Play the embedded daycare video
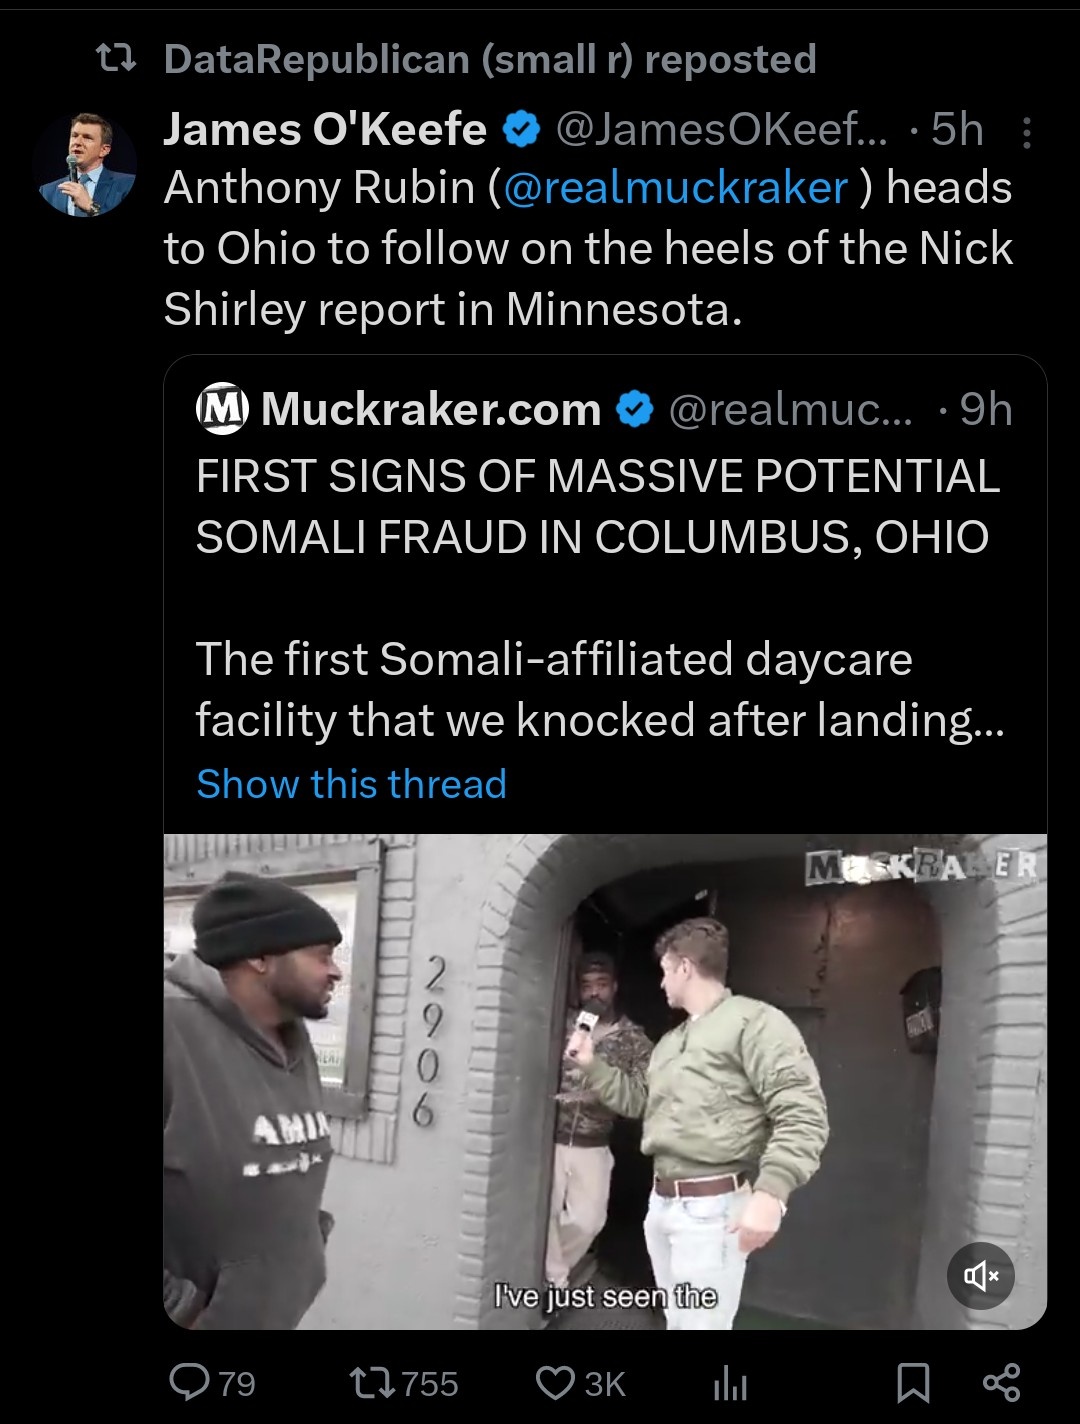The image size is (1080, 1424). (605, 1081)
